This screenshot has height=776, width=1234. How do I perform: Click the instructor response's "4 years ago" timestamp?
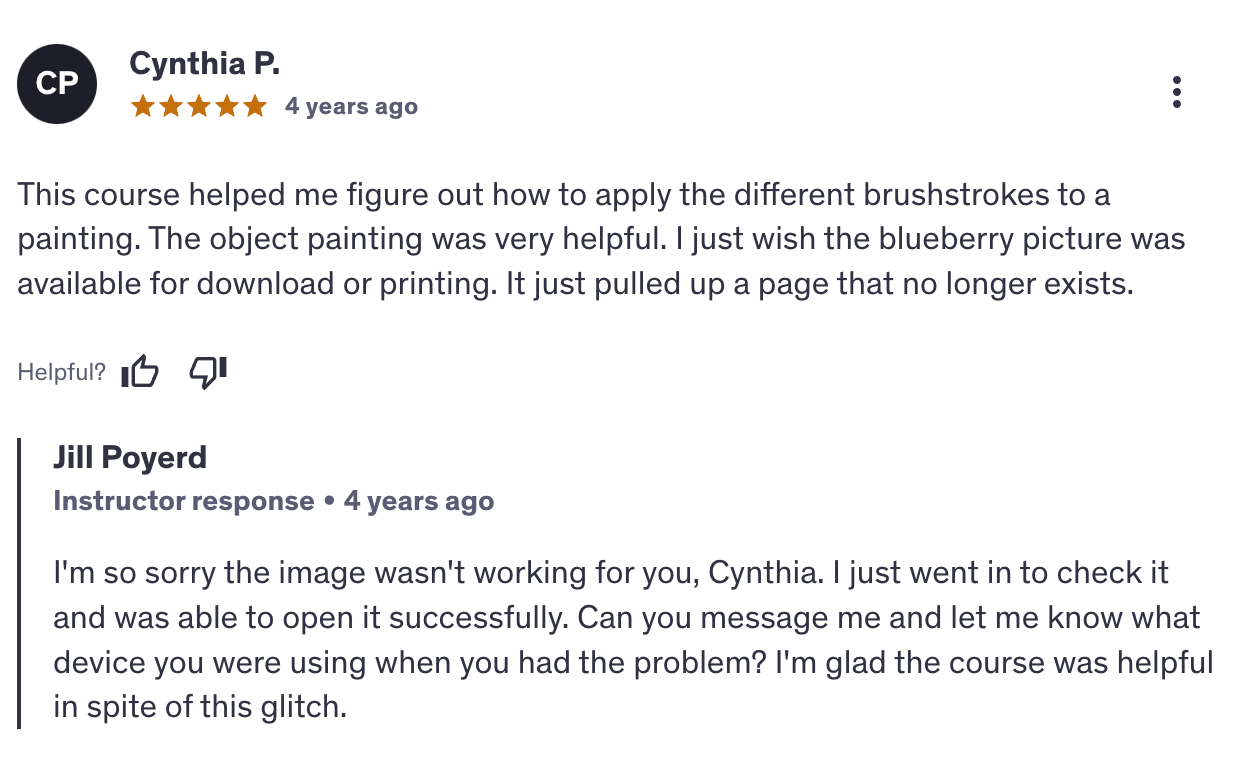click(x=419, y=501)
